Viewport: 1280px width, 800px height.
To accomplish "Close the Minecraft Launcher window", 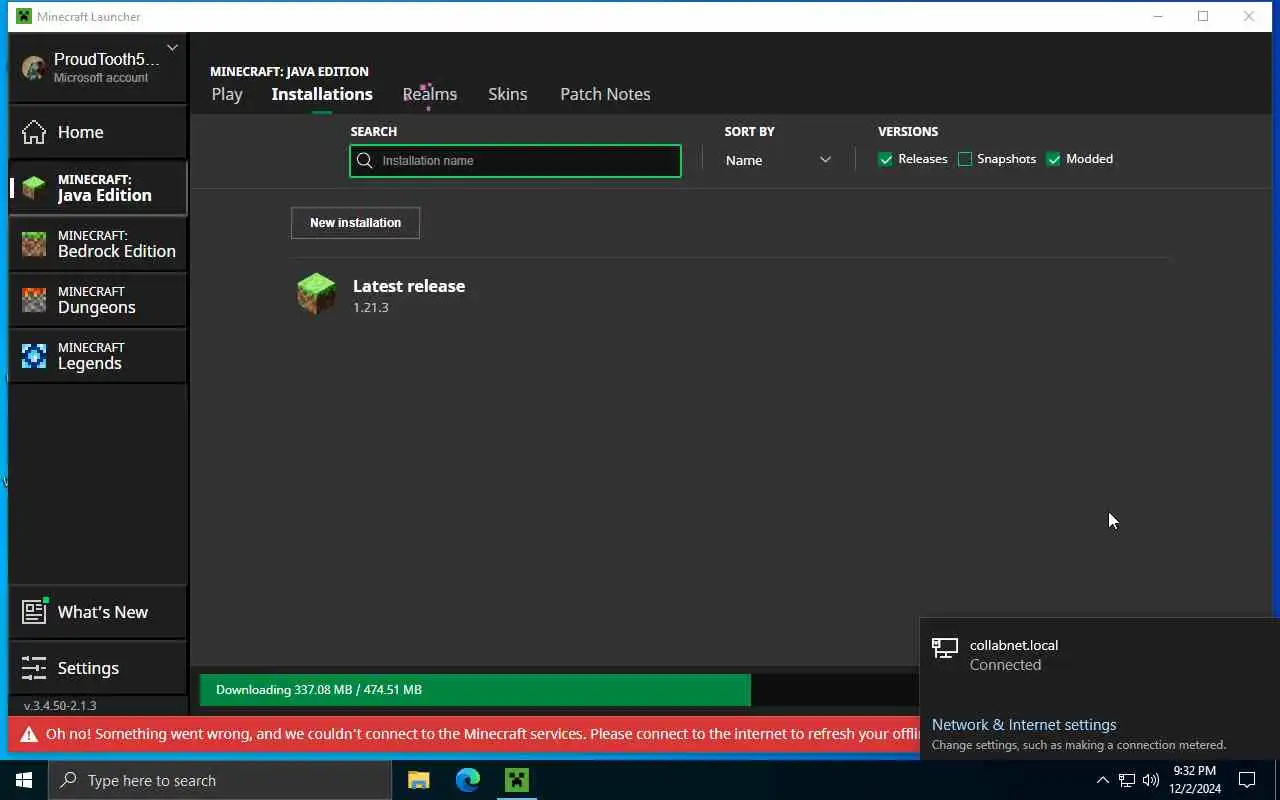I will point(1249,16).
